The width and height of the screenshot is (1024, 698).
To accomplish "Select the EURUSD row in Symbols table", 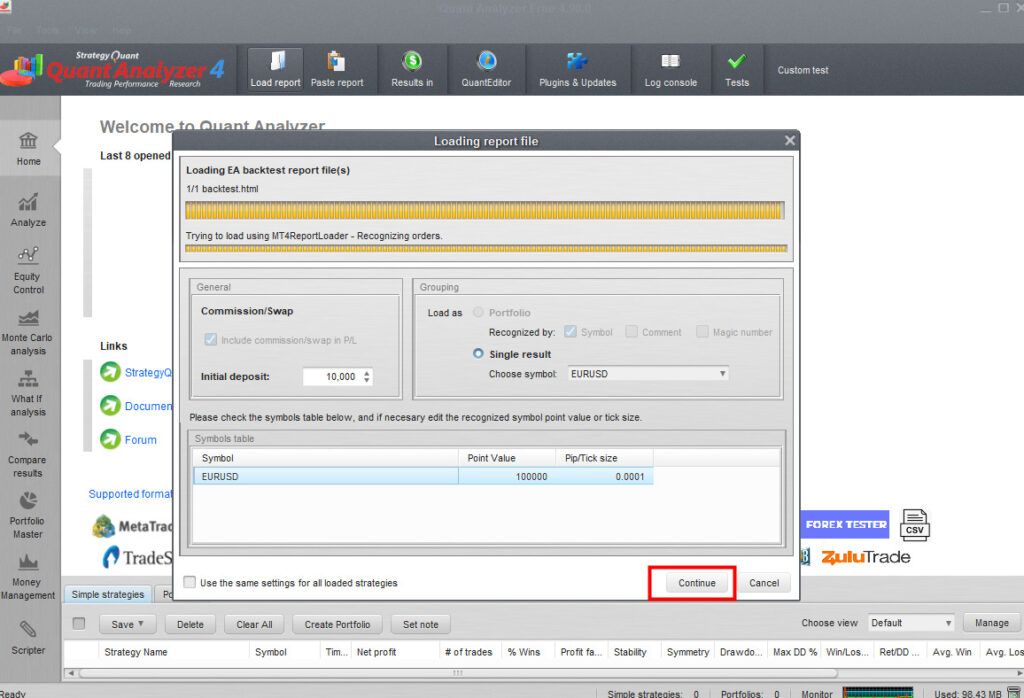I will (423, 476).
